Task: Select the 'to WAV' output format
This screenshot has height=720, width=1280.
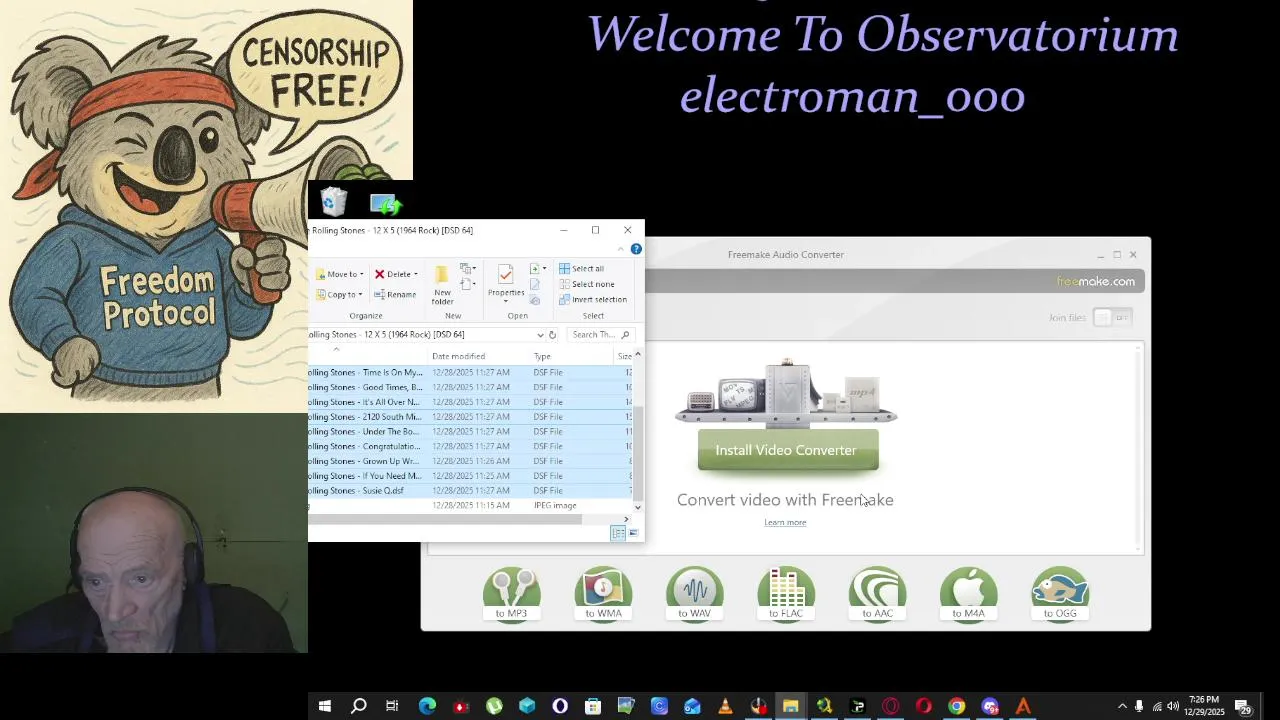Action: click(x=694, y=594)
